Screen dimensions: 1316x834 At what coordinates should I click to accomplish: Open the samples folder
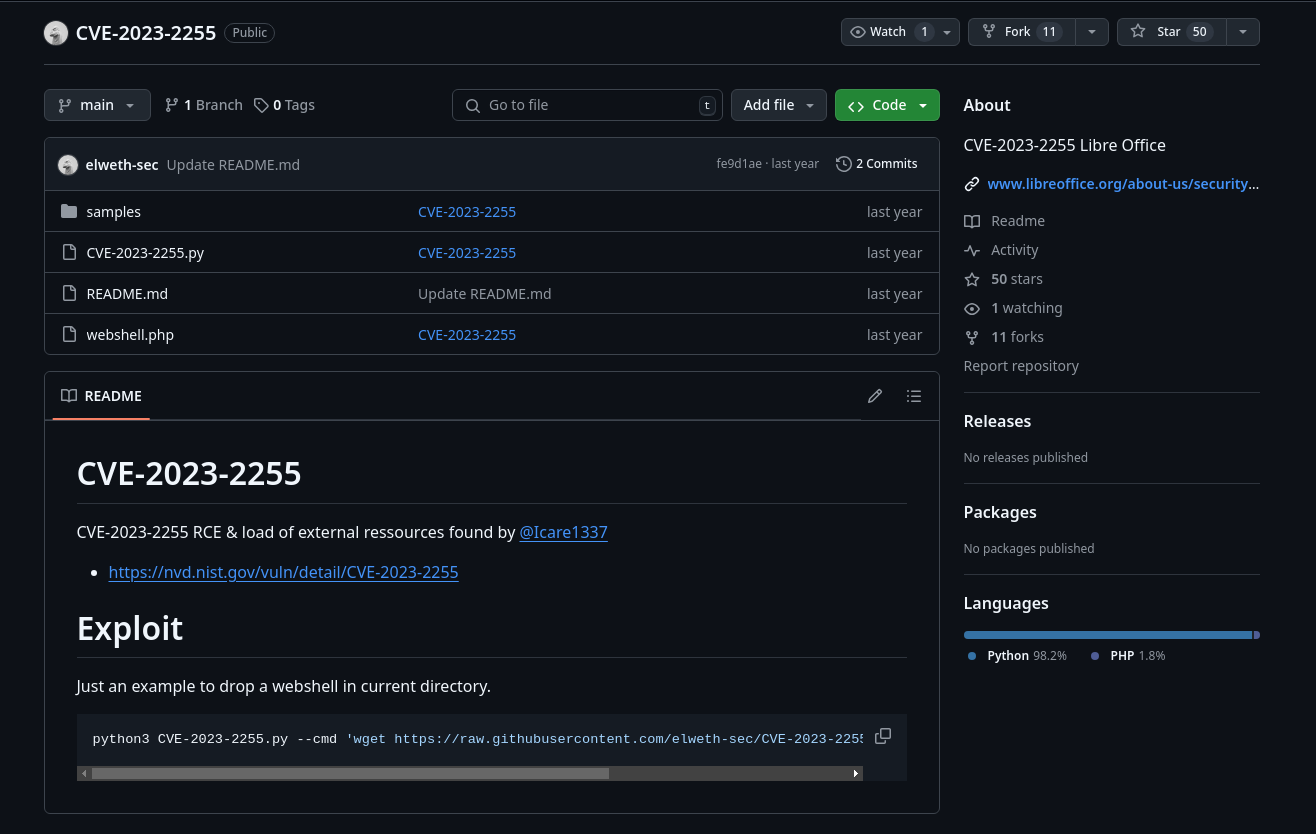point(114,212)
